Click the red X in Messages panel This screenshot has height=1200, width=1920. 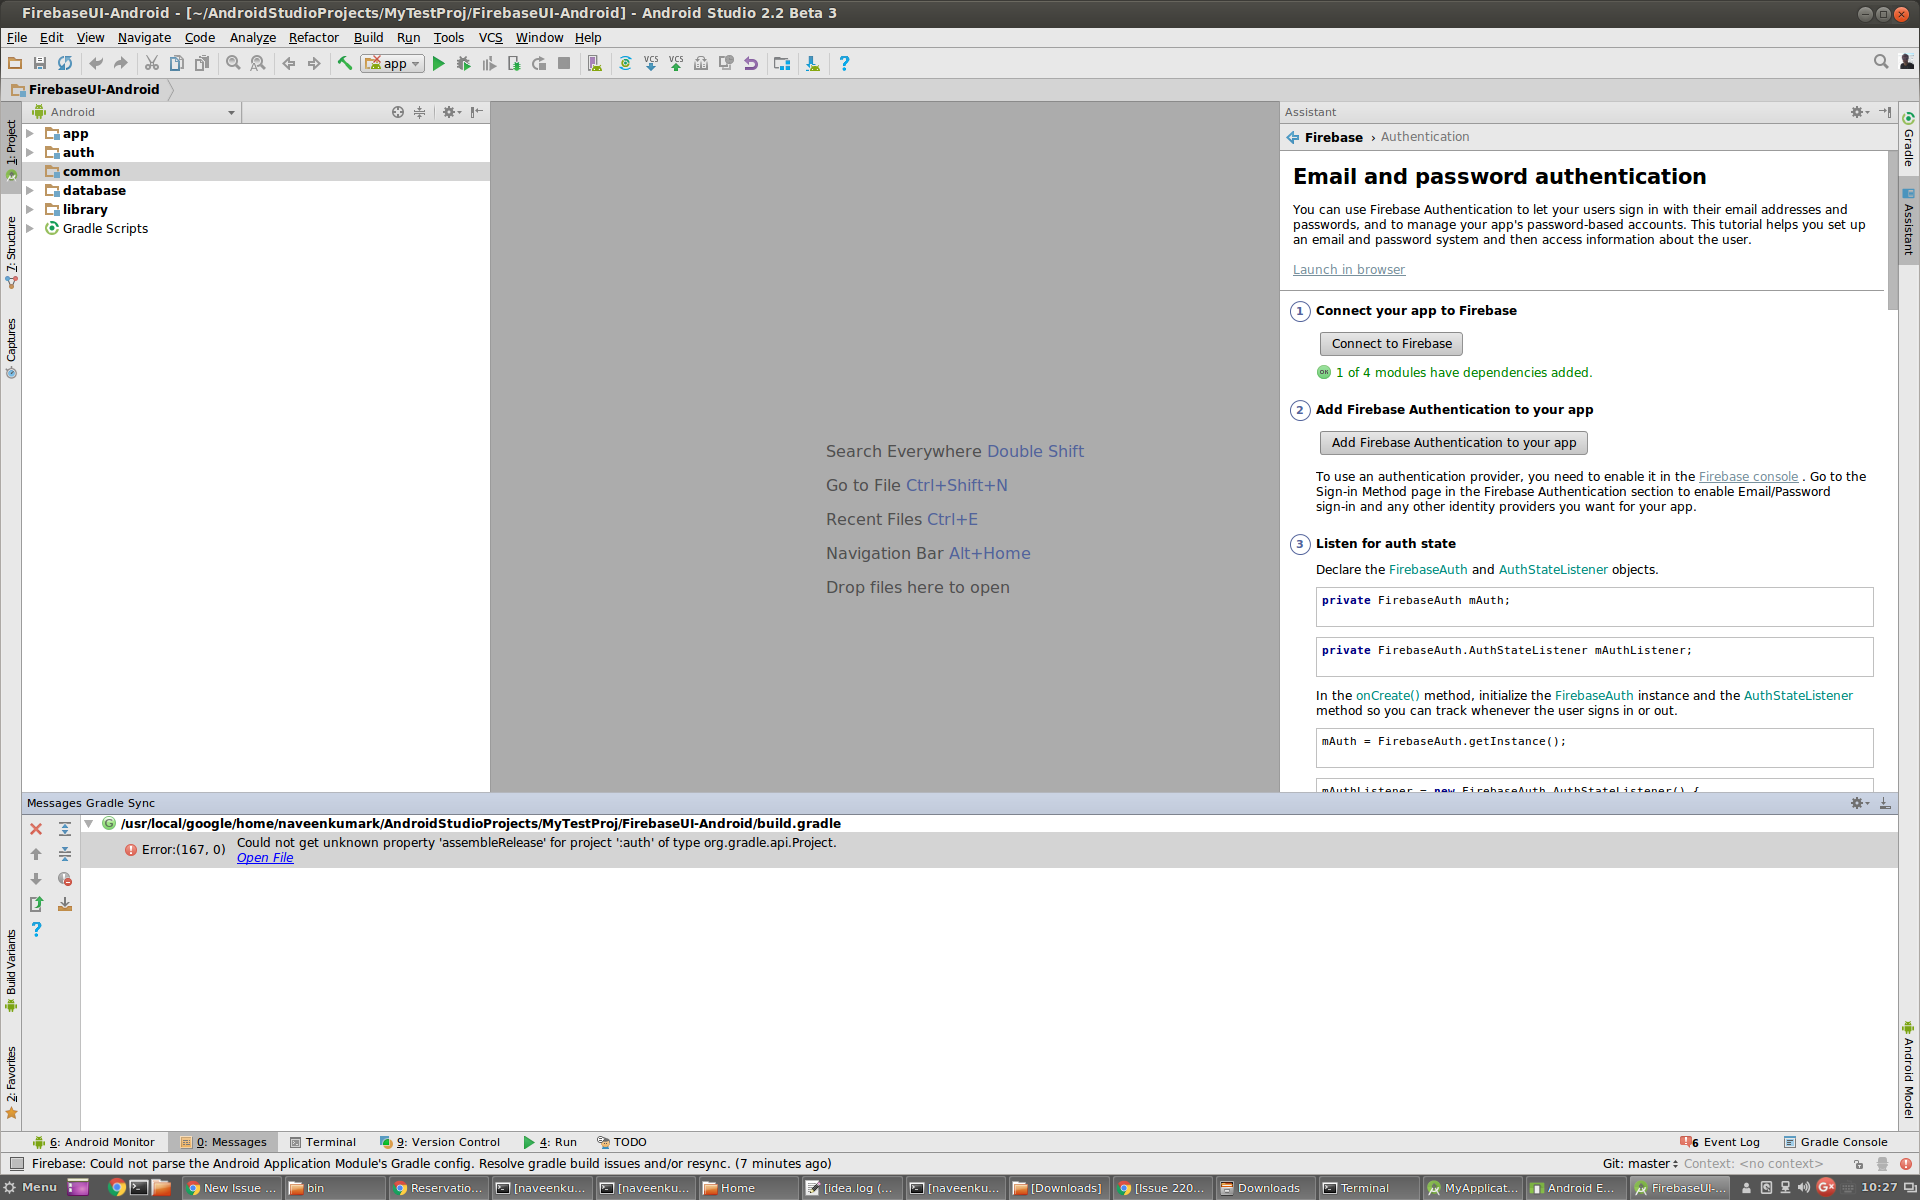[36, 829]
